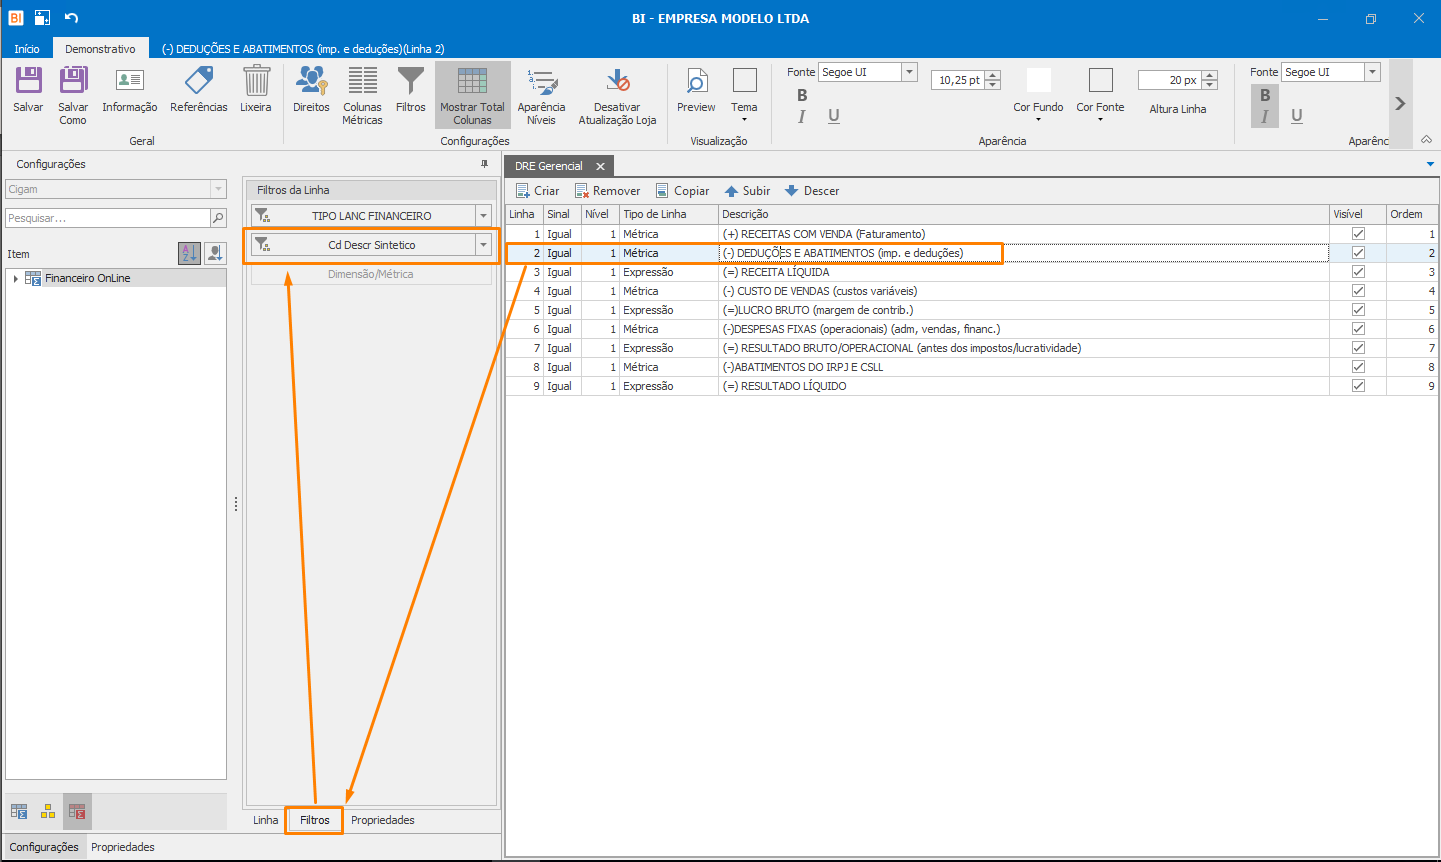Open the Tema dropdown button
This screenshot has width=1441, height=862.
[744, 95]
